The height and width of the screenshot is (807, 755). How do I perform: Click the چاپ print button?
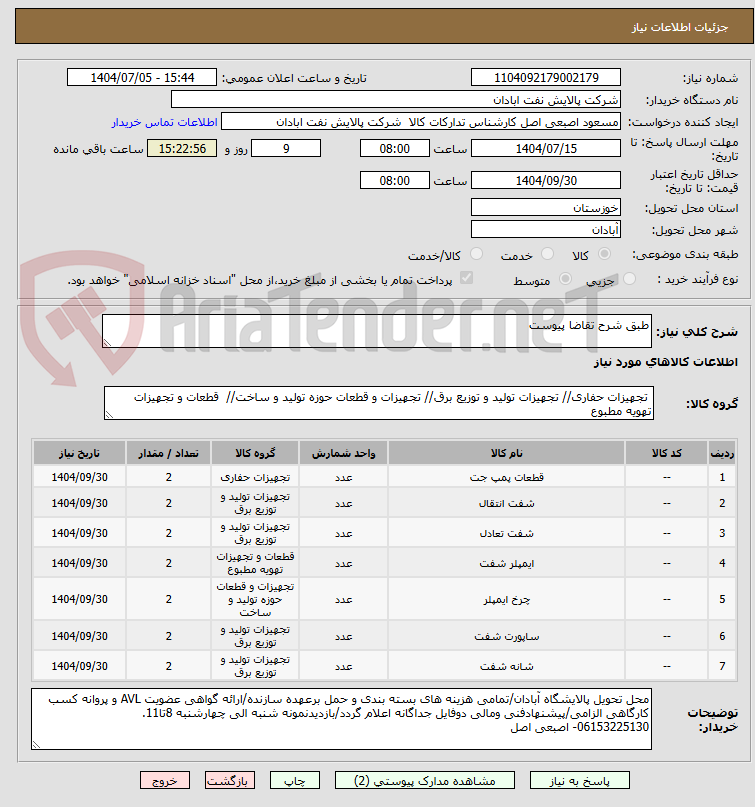[x=295, y=781]
